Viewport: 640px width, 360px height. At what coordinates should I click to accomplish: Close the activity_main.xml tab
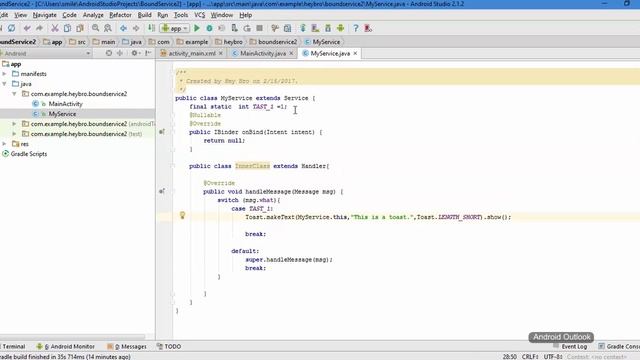pos(221,53)
